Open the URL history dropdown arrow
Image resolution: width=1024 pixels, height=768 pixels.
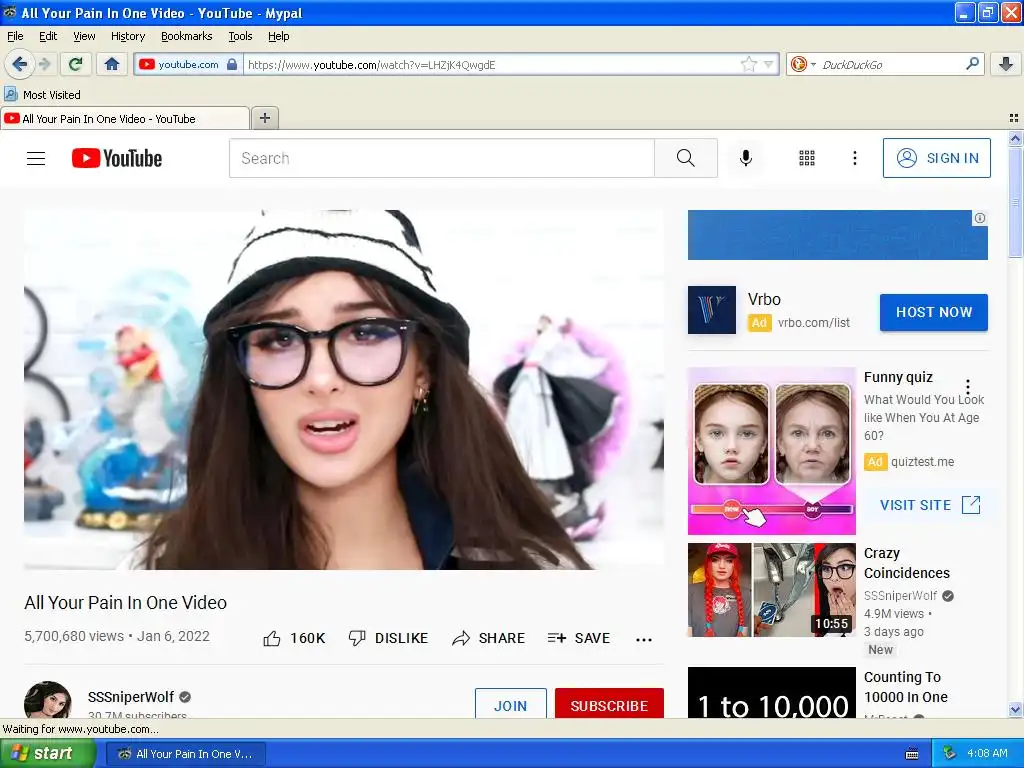769,64
